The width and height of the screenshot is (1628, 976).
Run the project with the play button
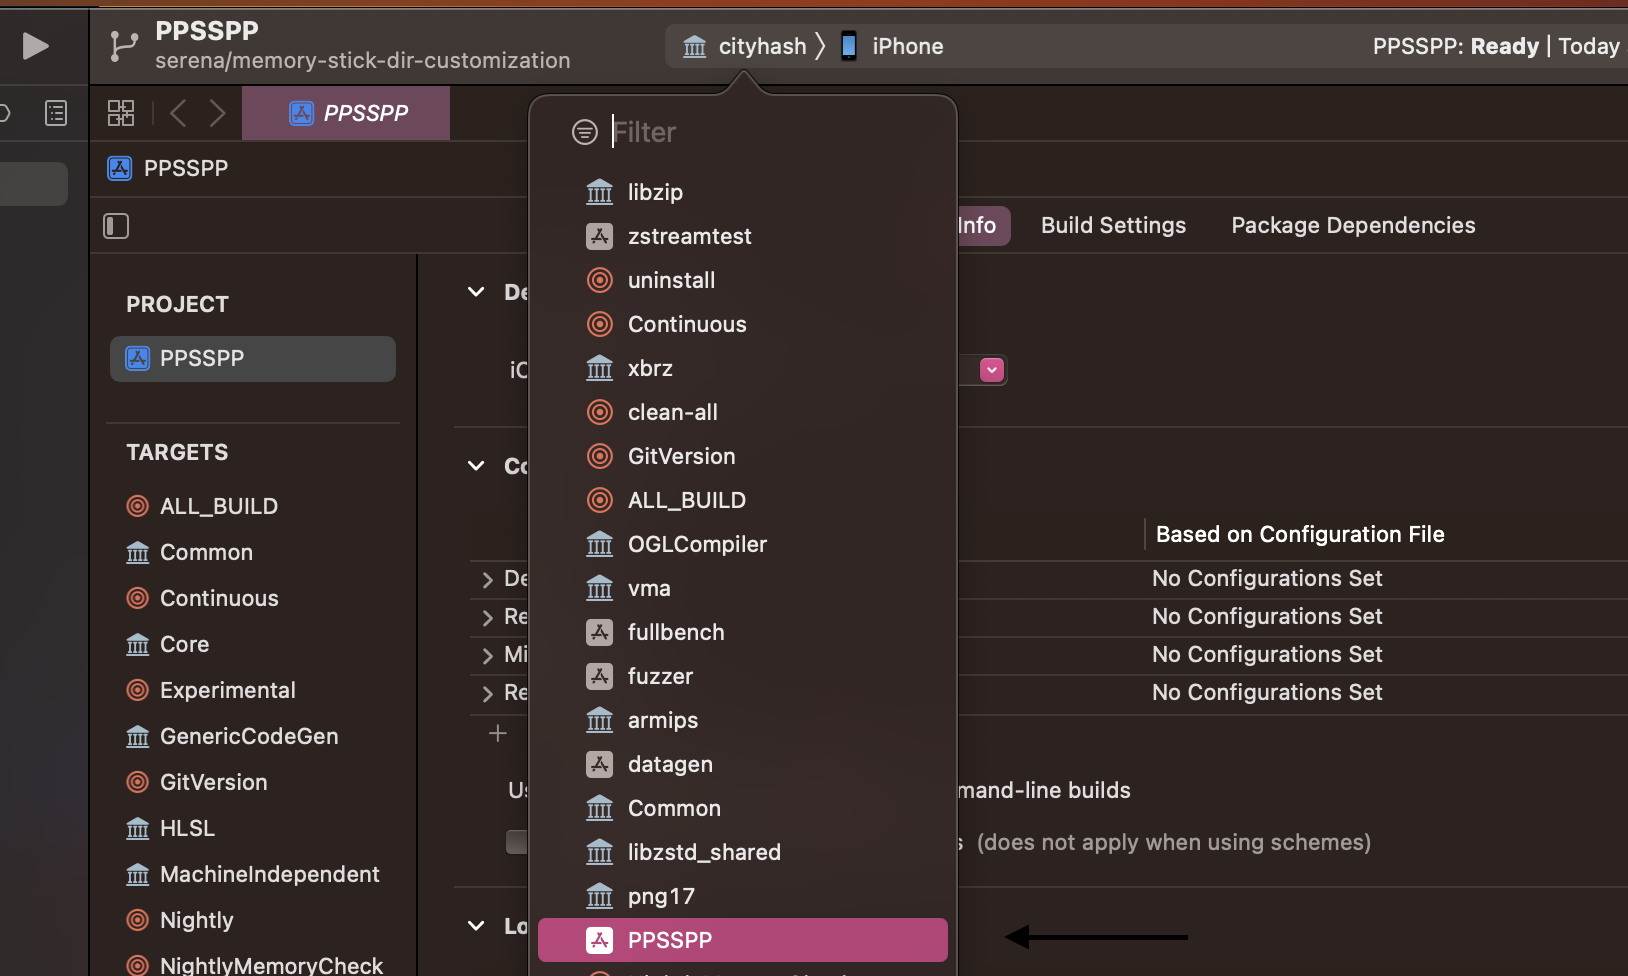point(35,46)
